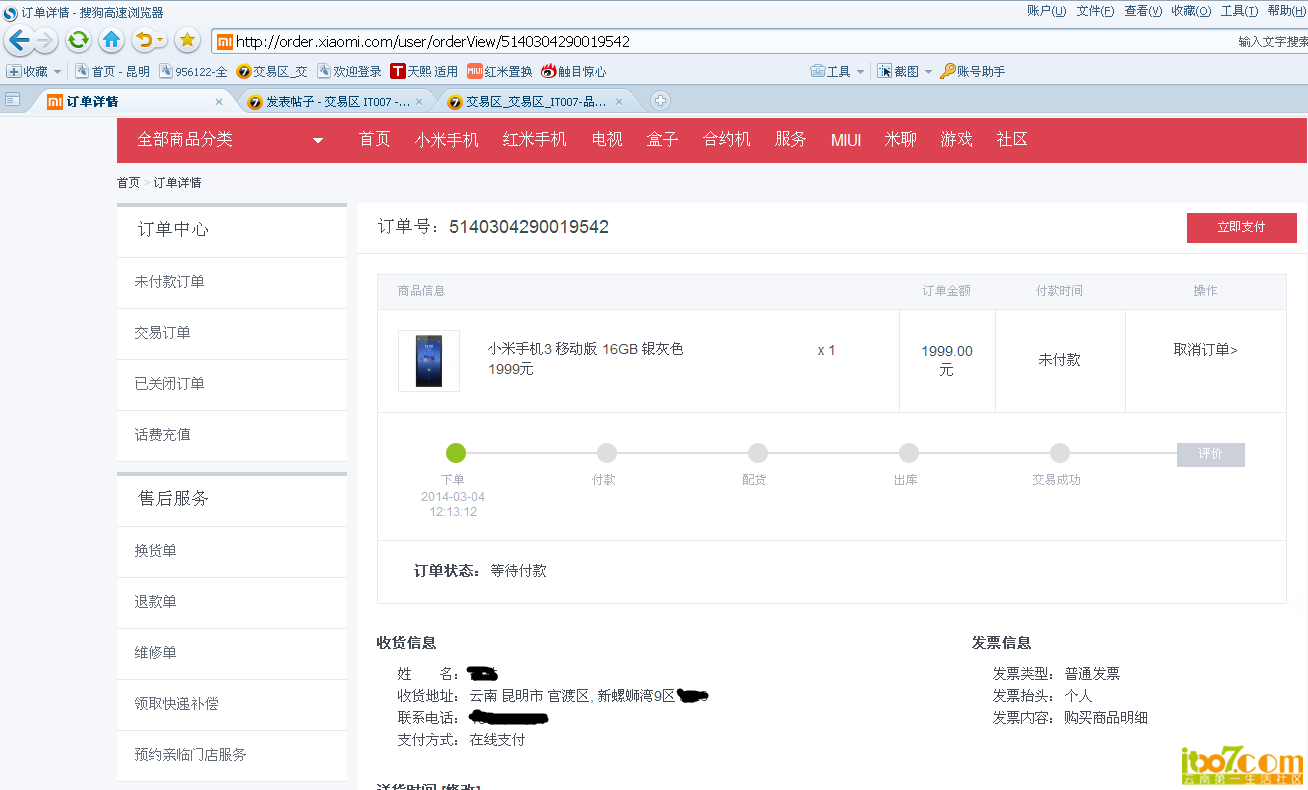This screenshot has height=790, width=1308.
Task: Click the gray 评价 review button
Action: pyautogui.click(x=1210, y=454)
